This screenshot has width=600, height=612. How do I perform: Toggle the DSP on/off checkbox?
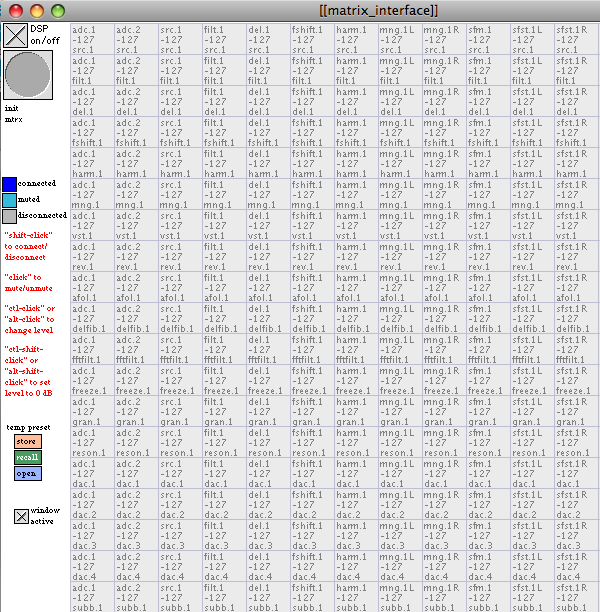click(15, 36)
